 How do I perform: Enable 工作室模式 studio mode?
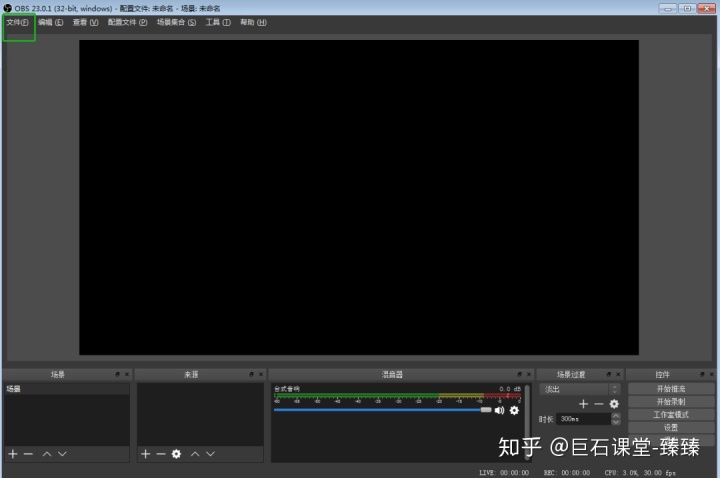point(671,415)
